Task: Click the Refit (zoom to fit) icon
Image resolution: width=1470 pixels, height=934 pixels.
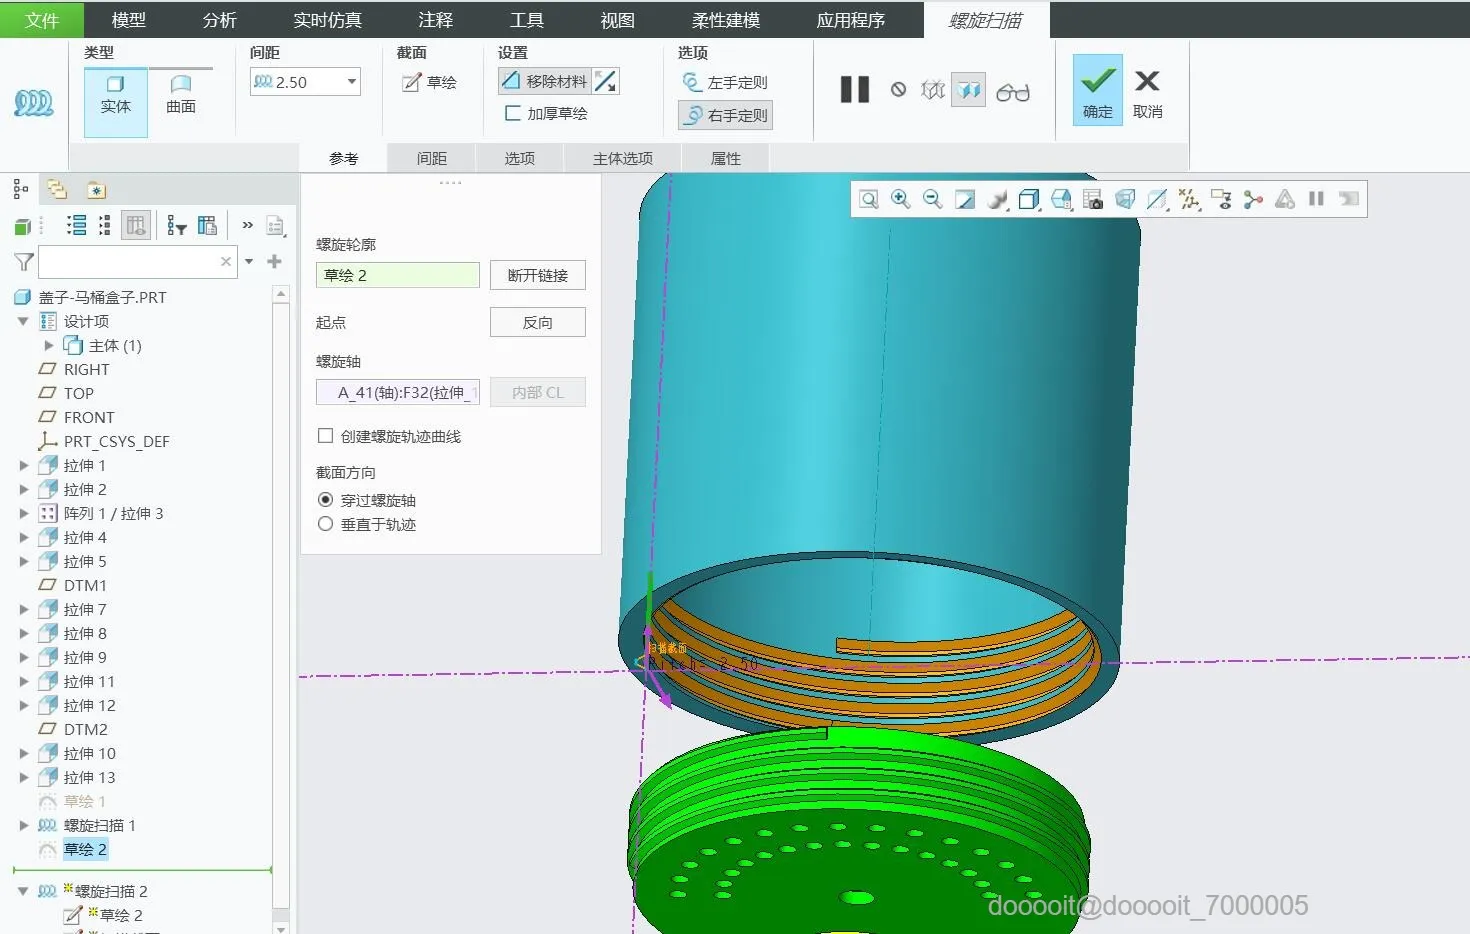Action: pos(869,200)
